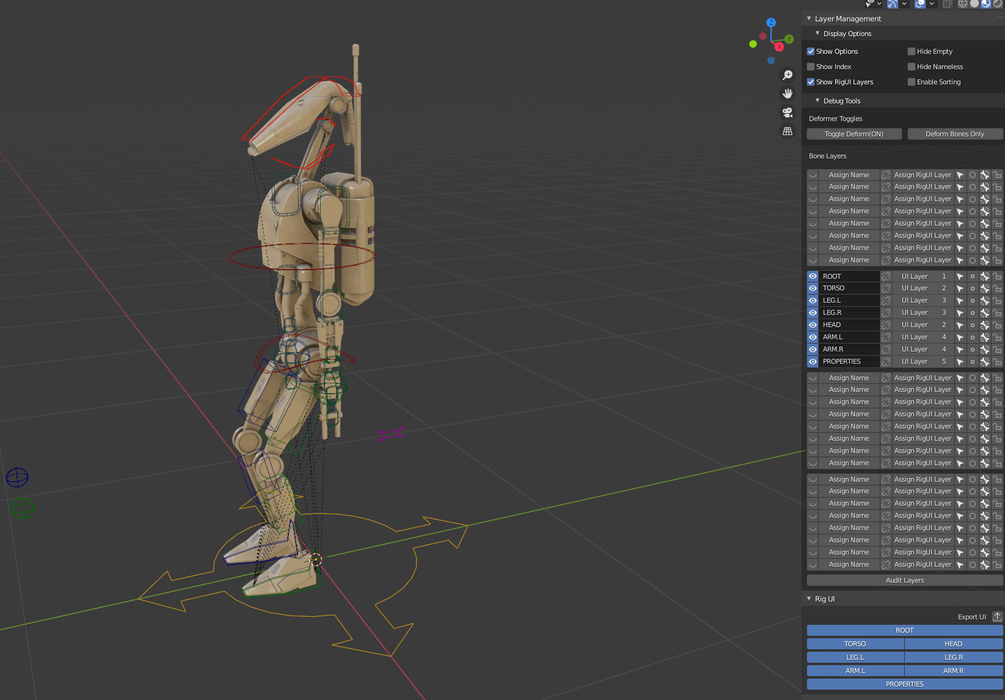Hide the ARM.L bone layer

(812, 337)
